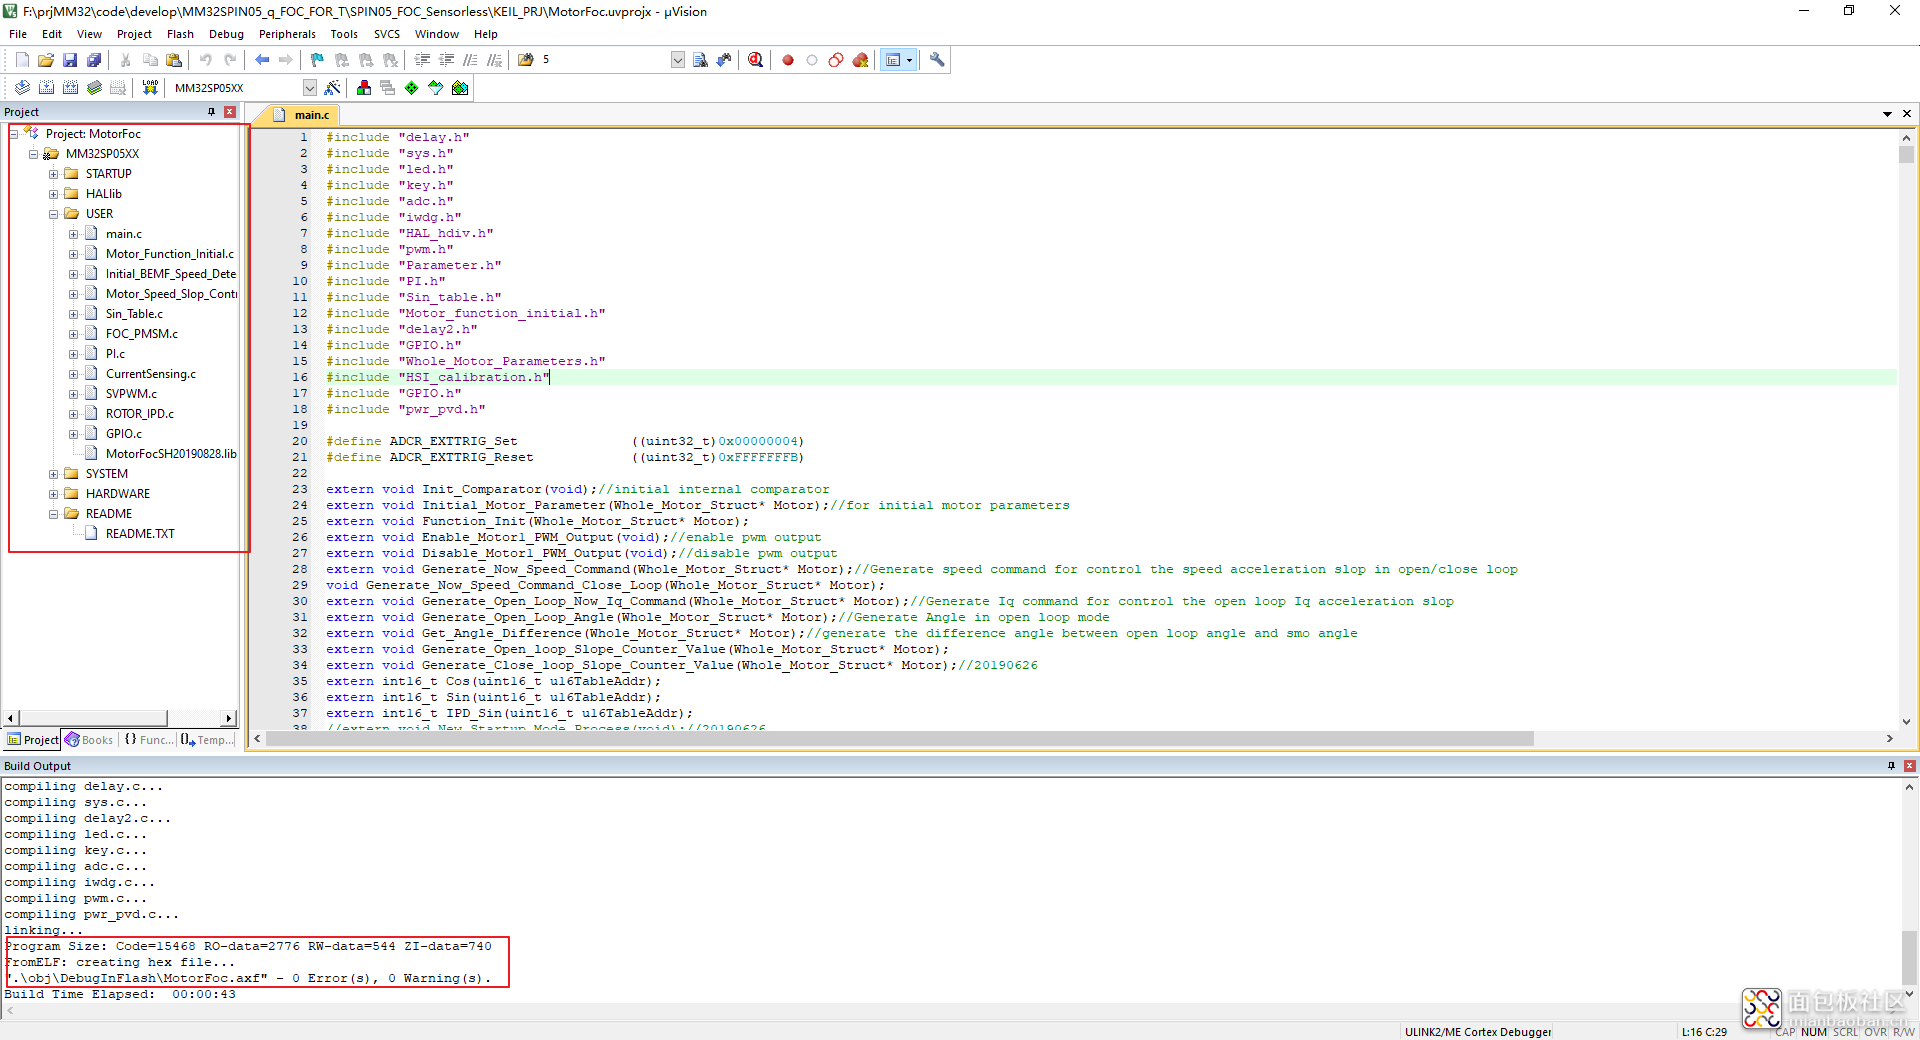
Task: Open Manage Project Items icon
Action: point(364,88)
